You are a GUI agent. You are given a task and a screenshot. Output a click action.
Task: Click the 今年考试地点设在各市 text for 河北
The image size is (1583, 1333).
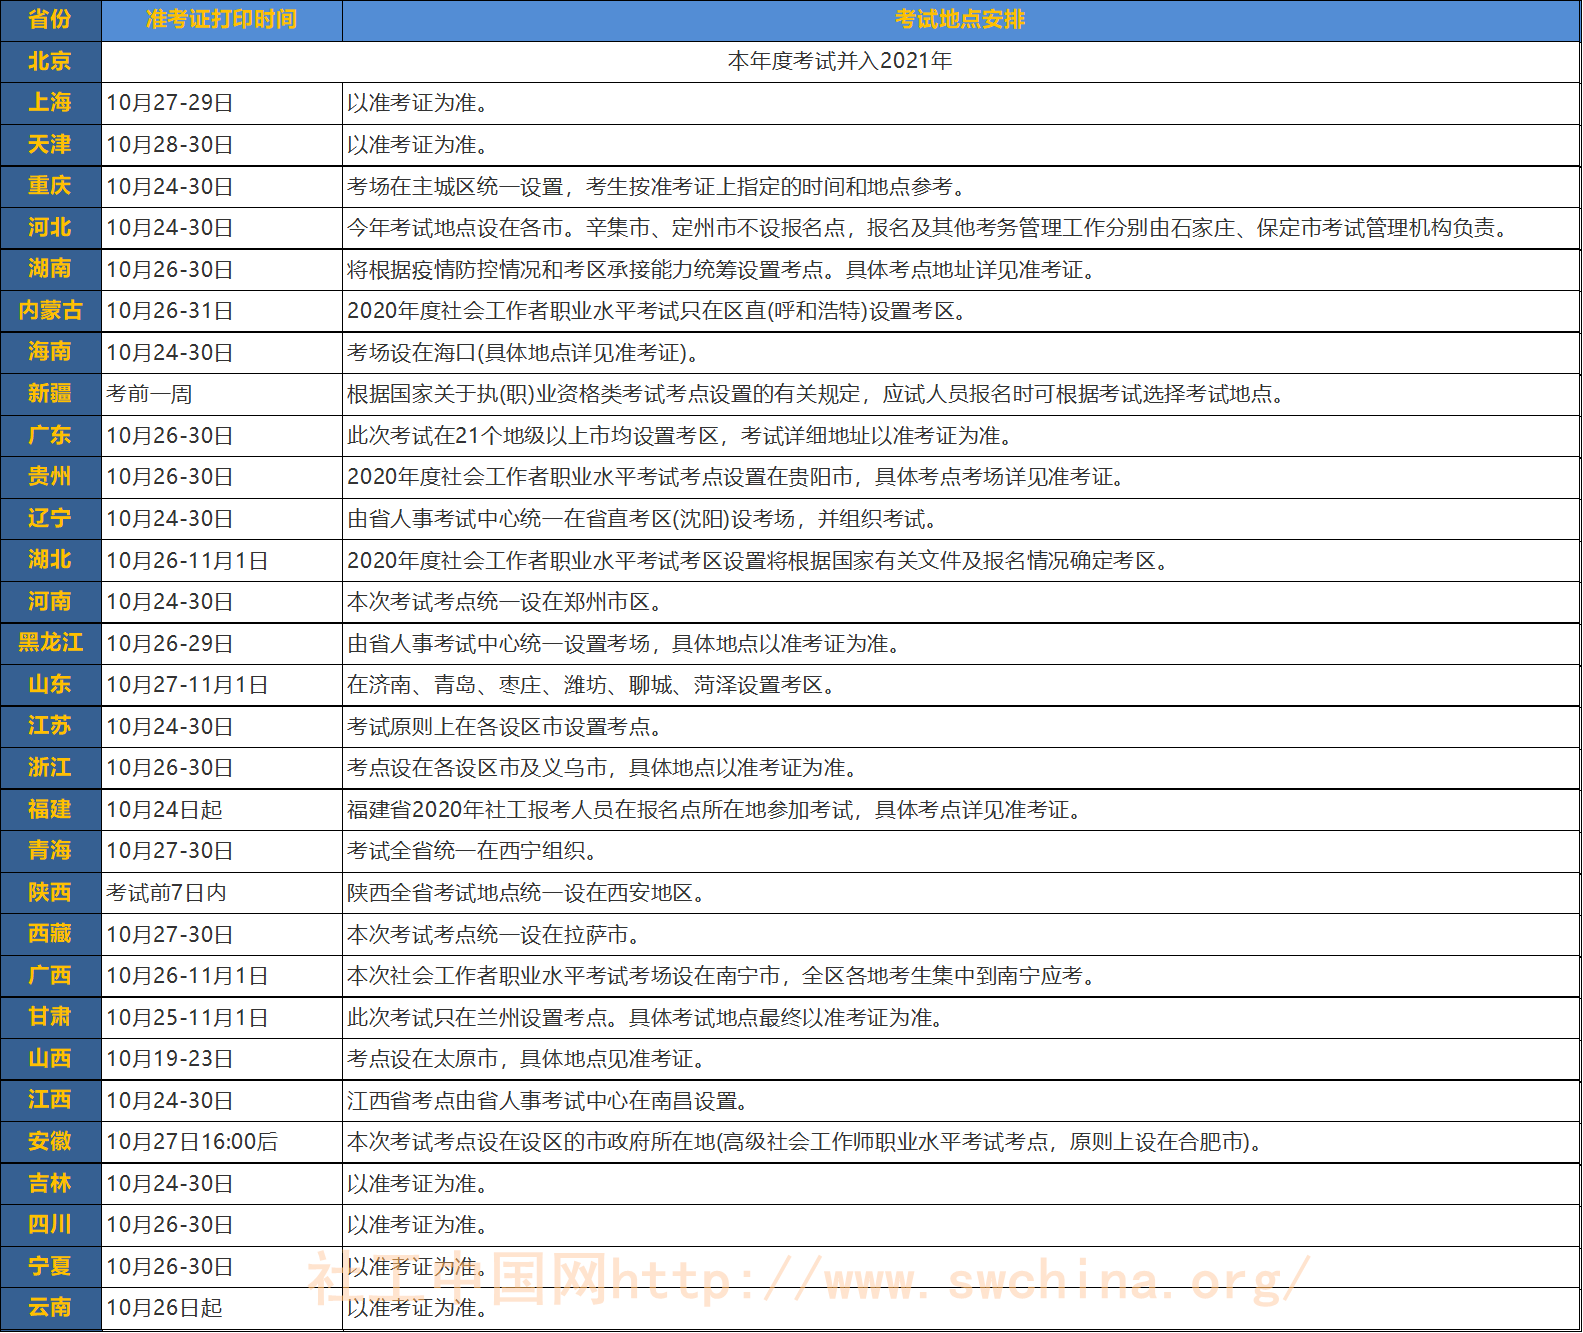[x=455, y=228]
